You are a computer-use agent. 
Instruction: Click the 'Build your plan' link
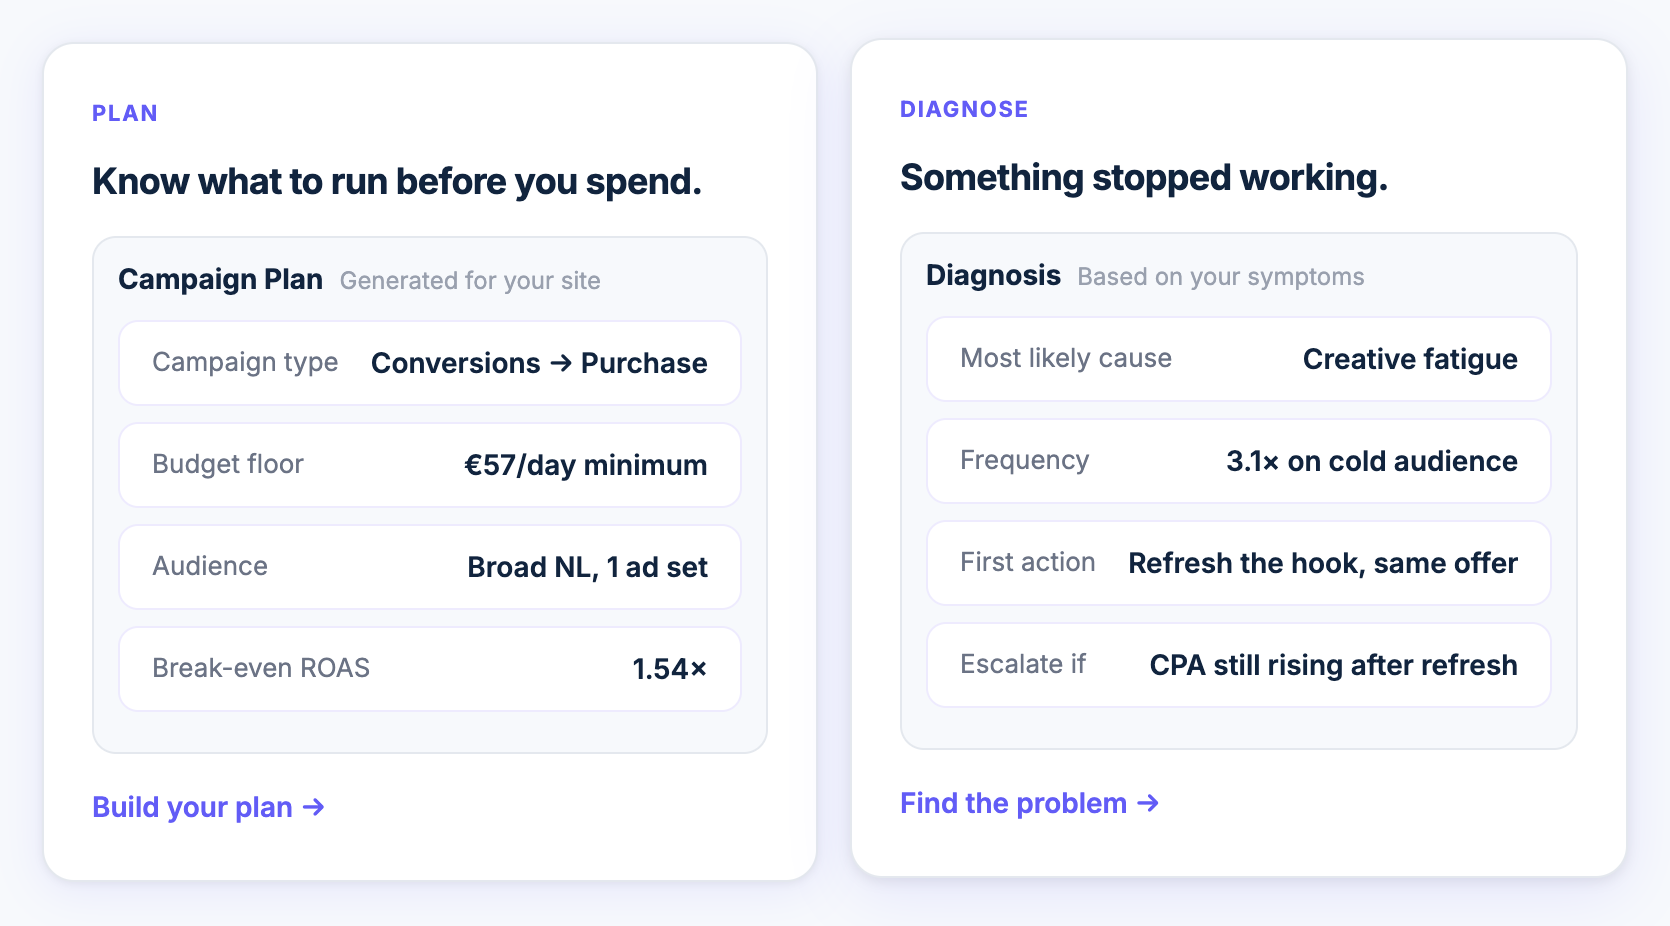point(192,807)
